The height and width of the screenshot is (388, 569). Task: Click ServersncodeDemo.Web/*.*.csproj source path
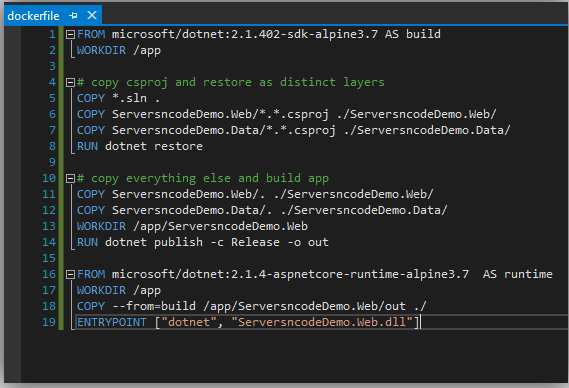(x=220, y=114)
